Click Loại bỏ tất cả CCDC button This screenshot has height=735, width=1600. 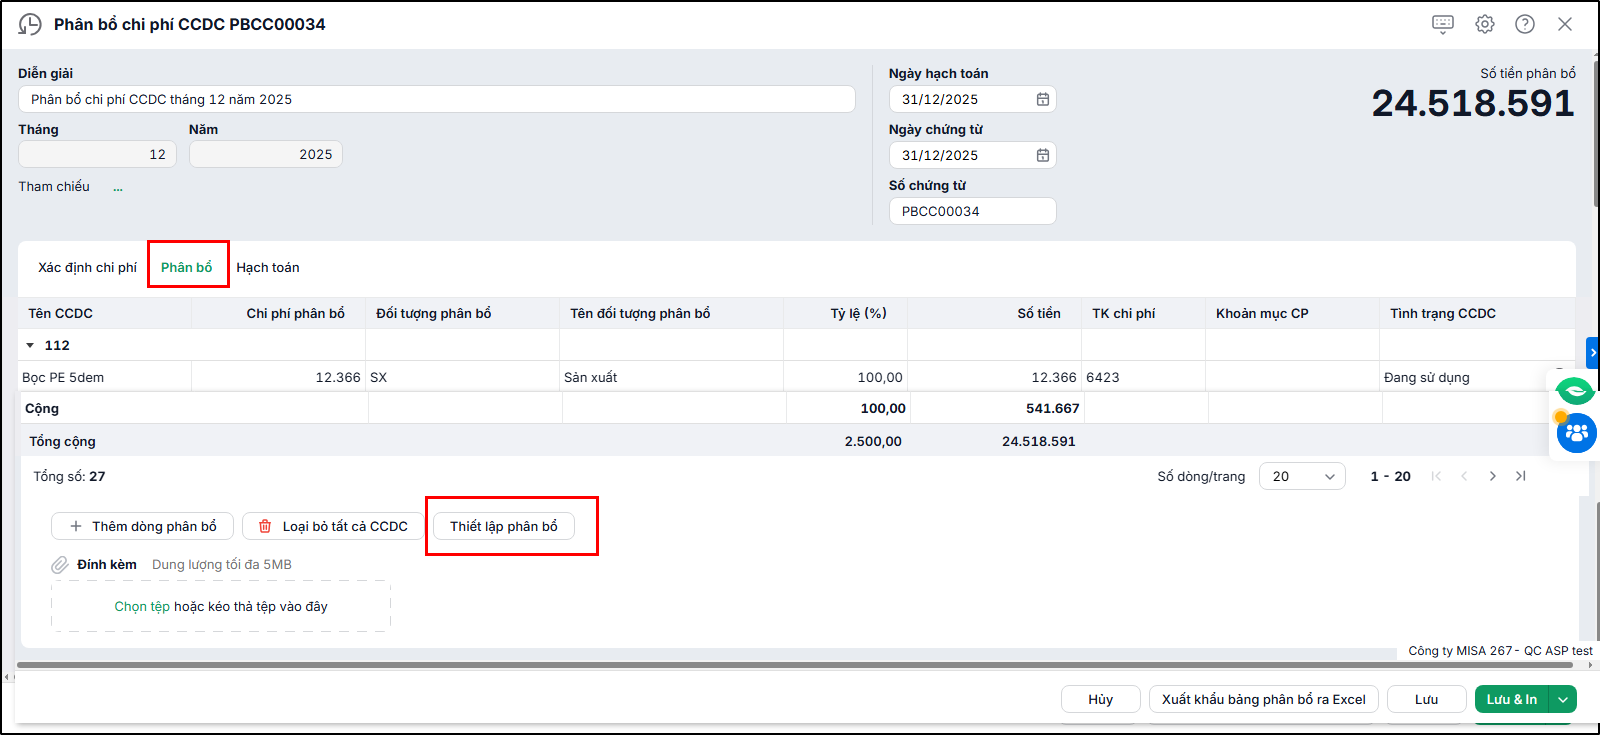[333, 526]
